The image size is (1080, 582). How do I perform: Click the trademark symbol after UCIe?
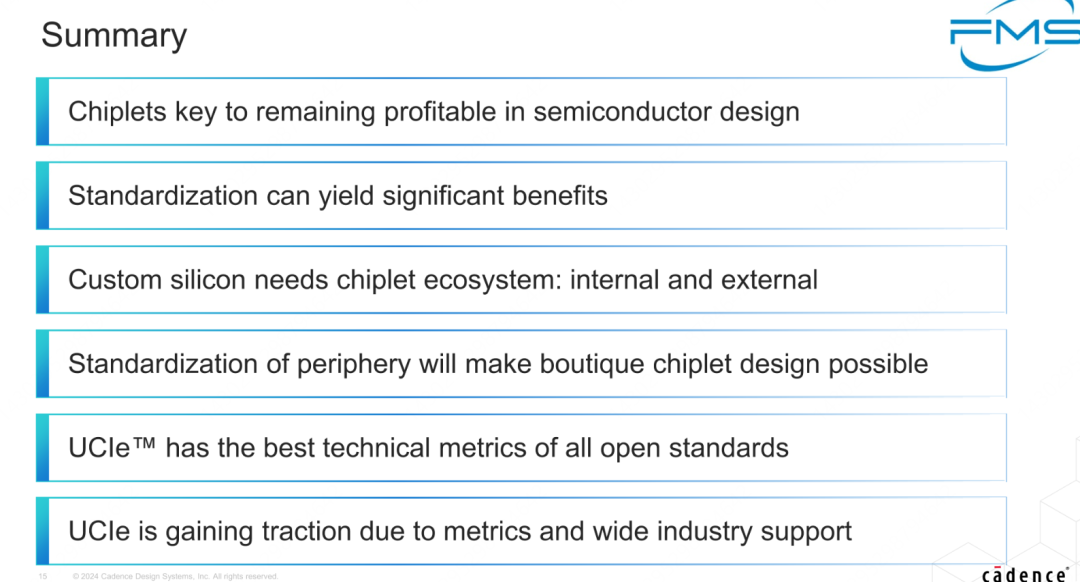(143, 442)
